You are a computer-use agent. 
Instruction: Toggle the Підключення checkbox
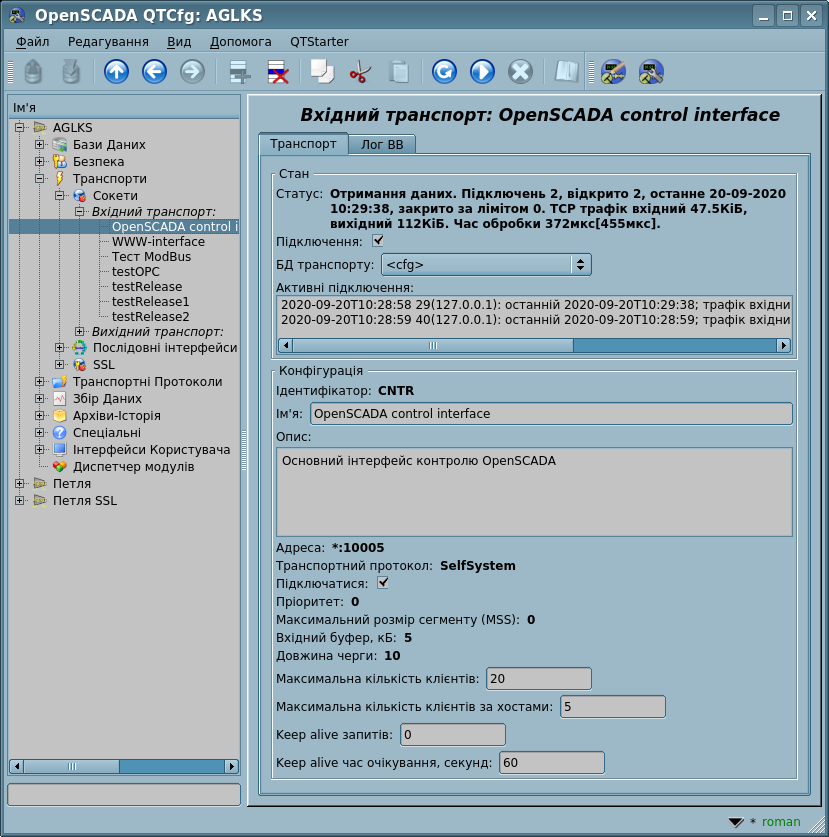click(x=378, y=241)
